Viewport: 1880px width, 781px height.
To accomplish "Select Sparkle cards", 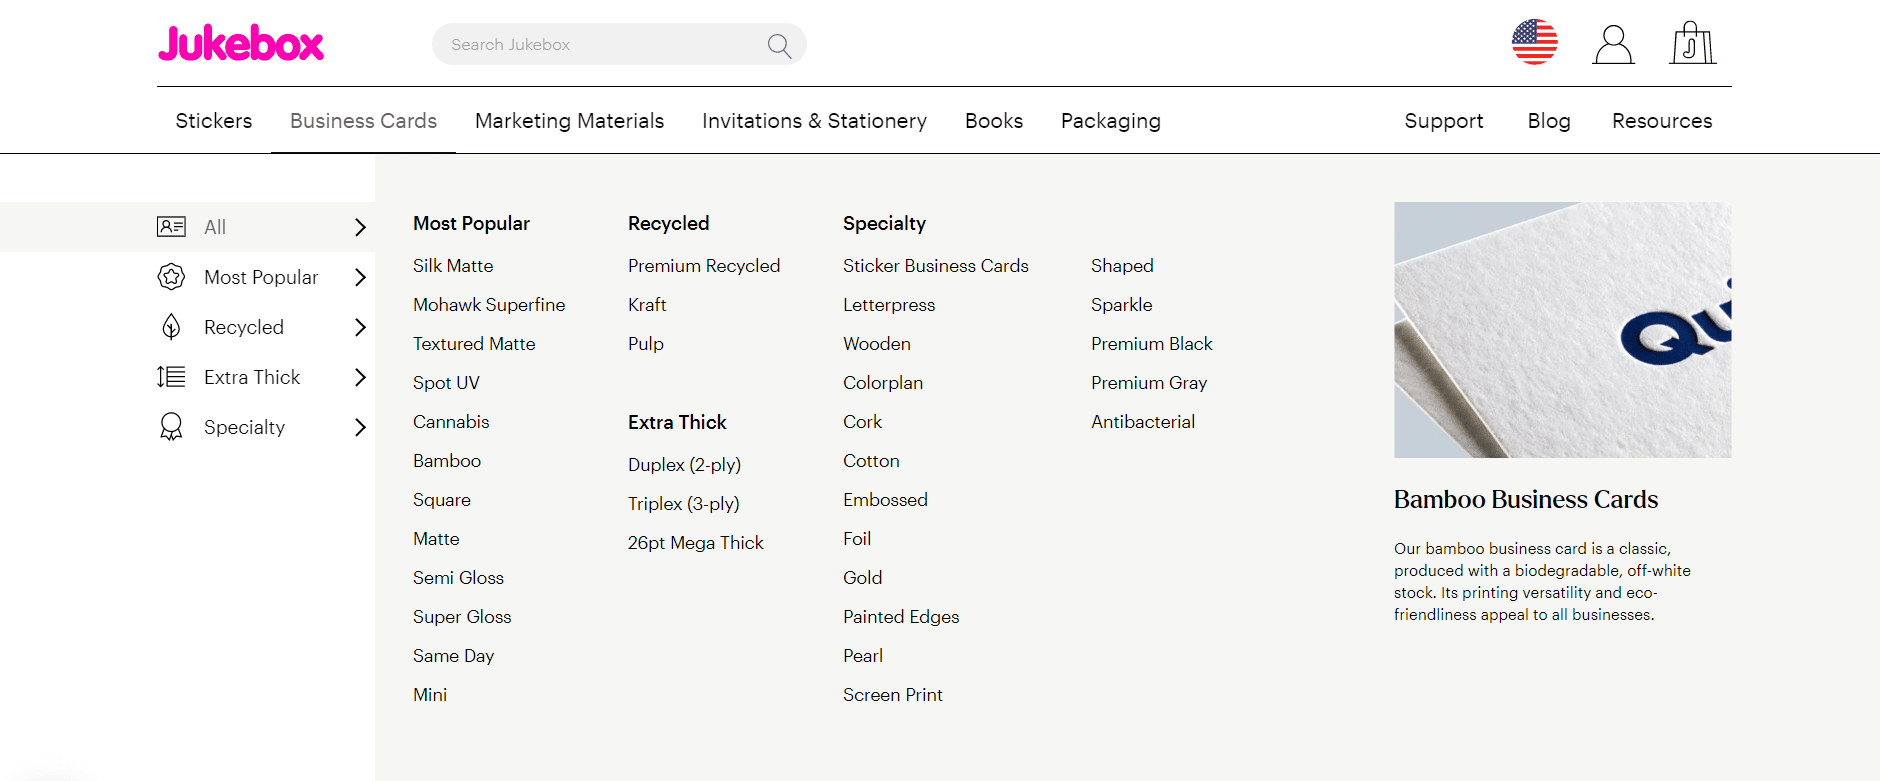I will click(x=1122, y=305).
